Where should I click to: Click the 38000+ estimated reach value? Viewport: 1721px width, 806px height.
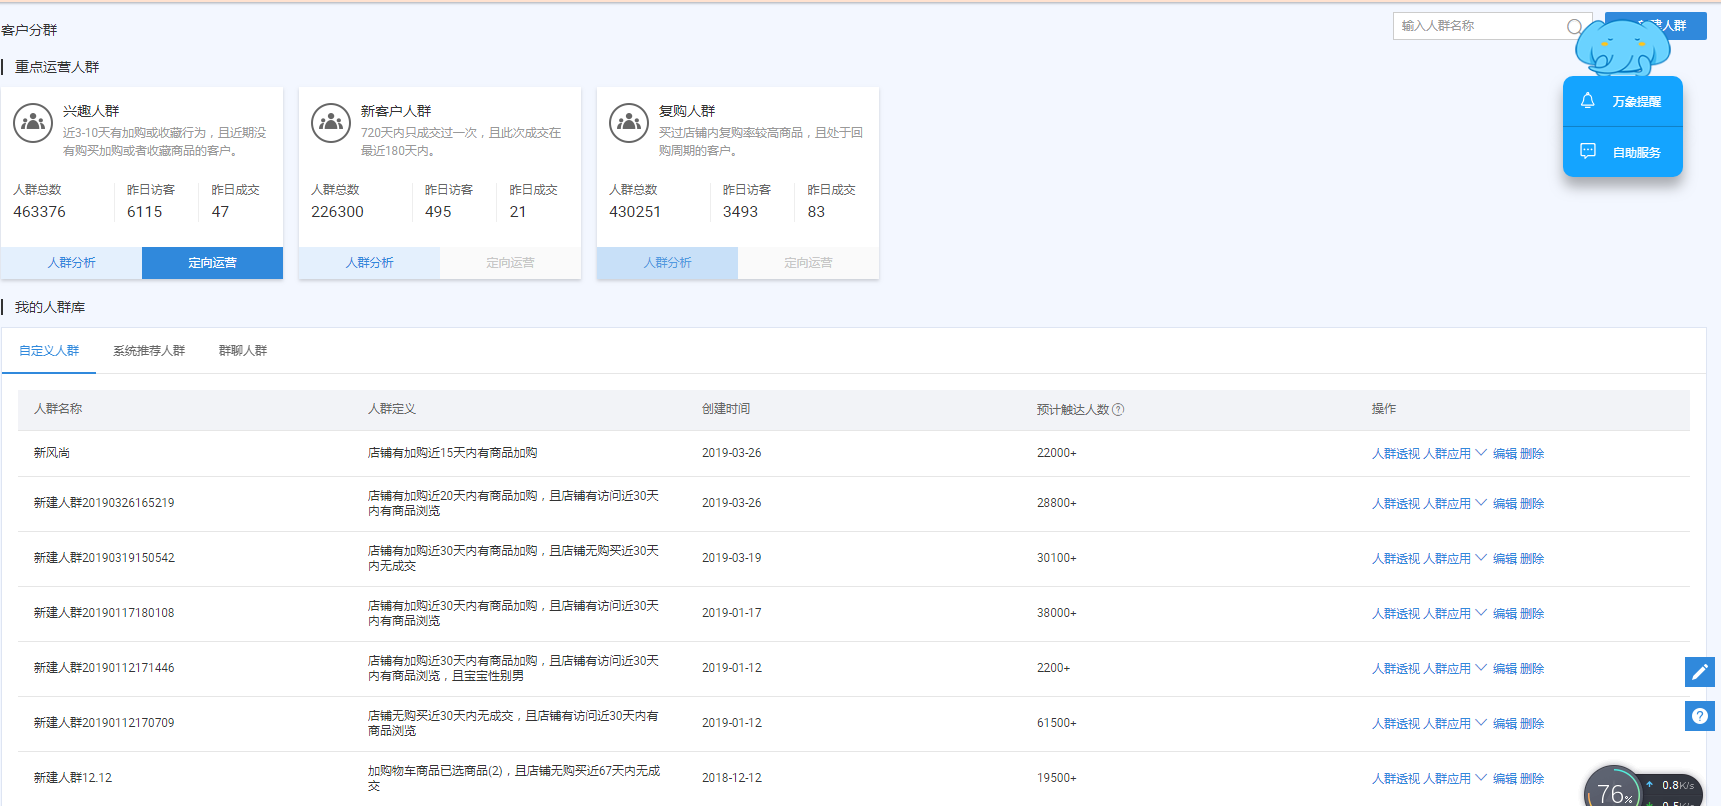[1057, 613]
